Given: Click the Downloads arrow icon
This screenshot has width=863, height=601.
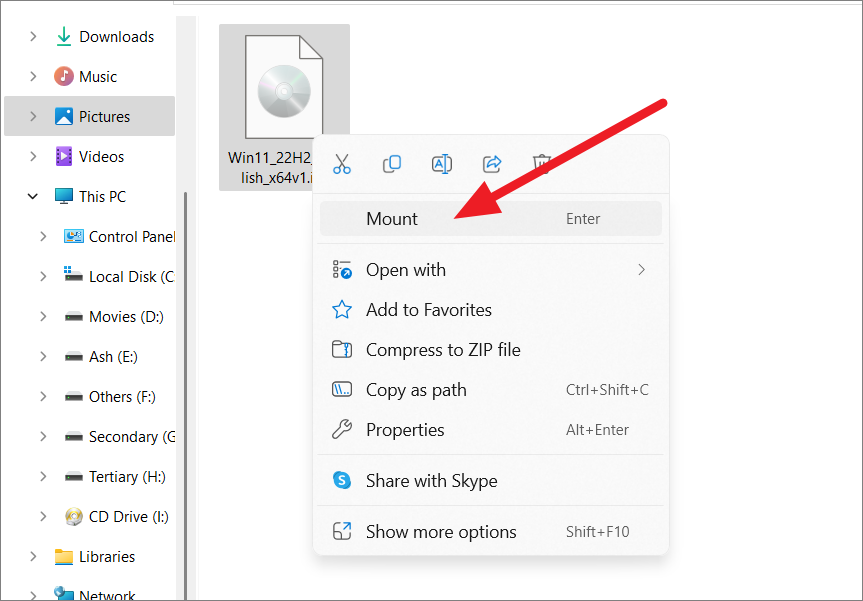Looking at the screenshot, I should tap(64, 36).
